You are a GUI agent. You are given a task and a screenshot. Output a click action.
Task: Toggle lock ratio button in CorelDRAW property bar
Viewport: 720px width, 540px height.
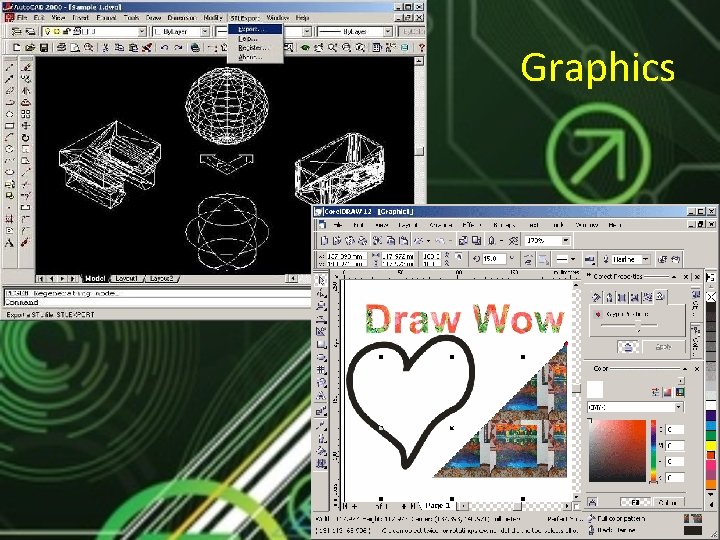(x=458, y=258)
